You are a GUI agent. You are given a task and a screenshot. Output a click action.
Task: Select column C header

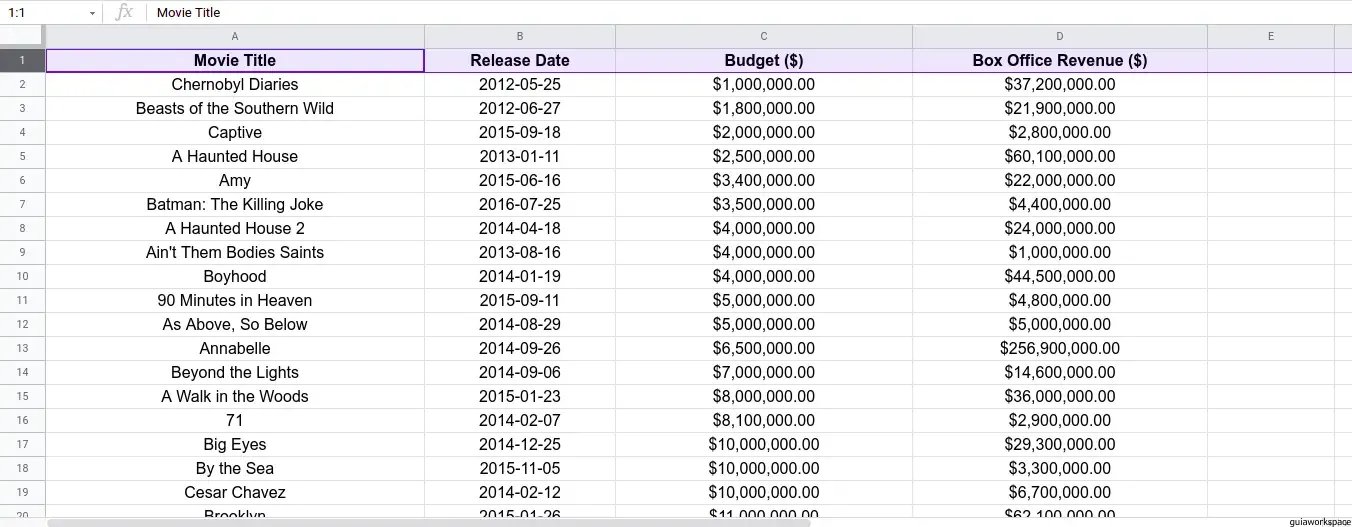[x=764, y=36]
